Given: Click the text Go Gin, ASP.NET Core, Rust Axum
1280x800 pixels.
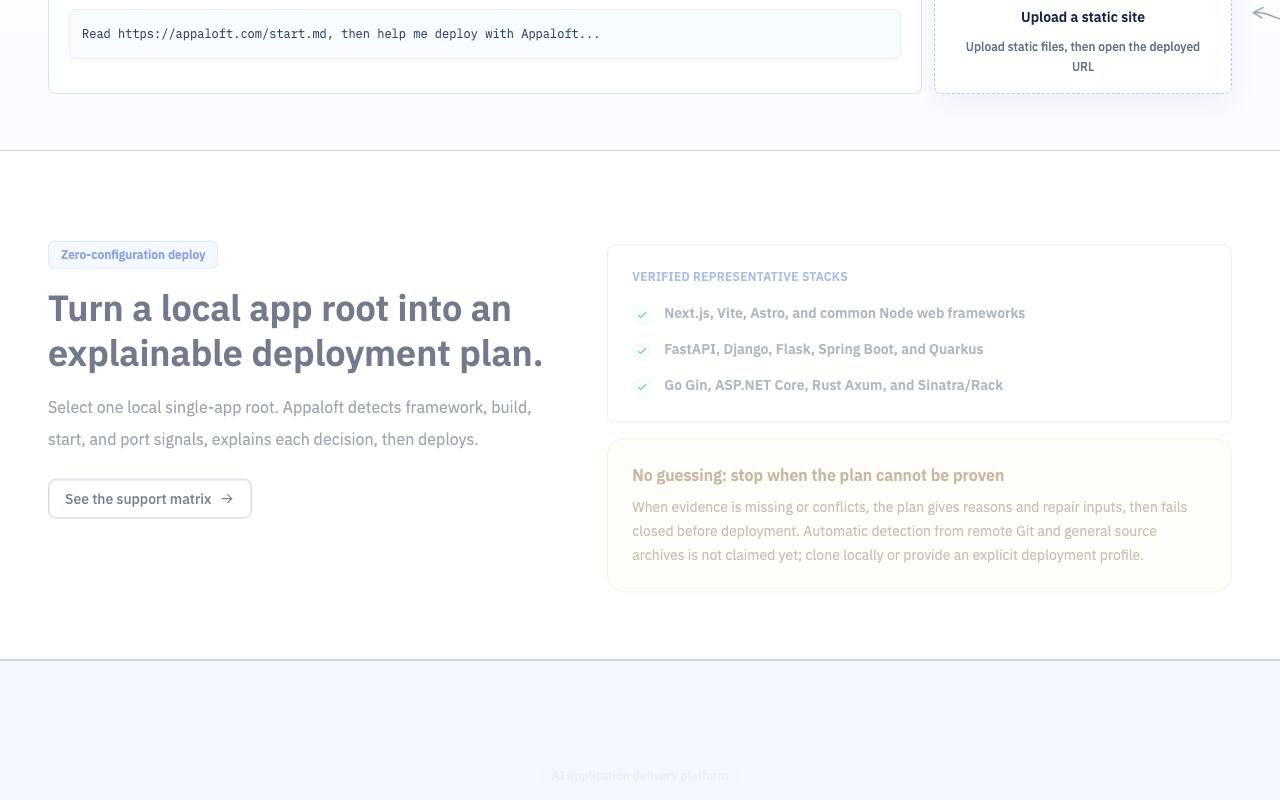Looking at the screenshot, I should tap(834, 385).
